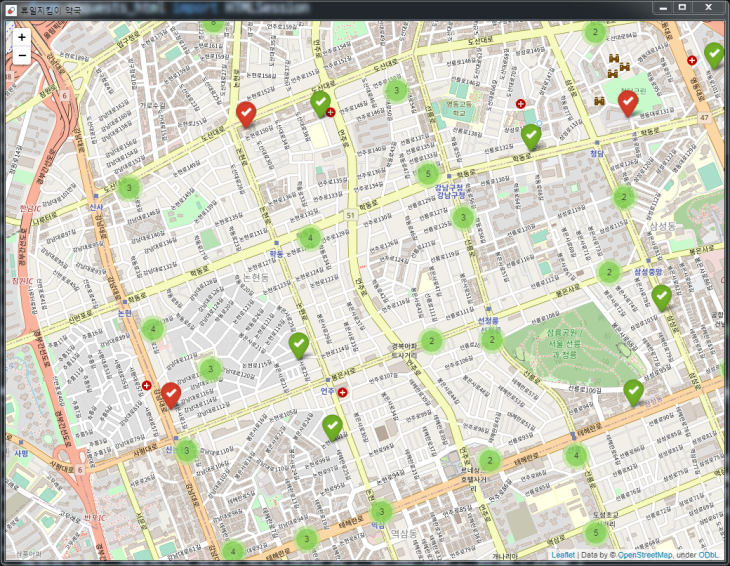This screenshot has width=730, height=566.
Task: Zoom in with the plus button
Action: tap(22, 37)
